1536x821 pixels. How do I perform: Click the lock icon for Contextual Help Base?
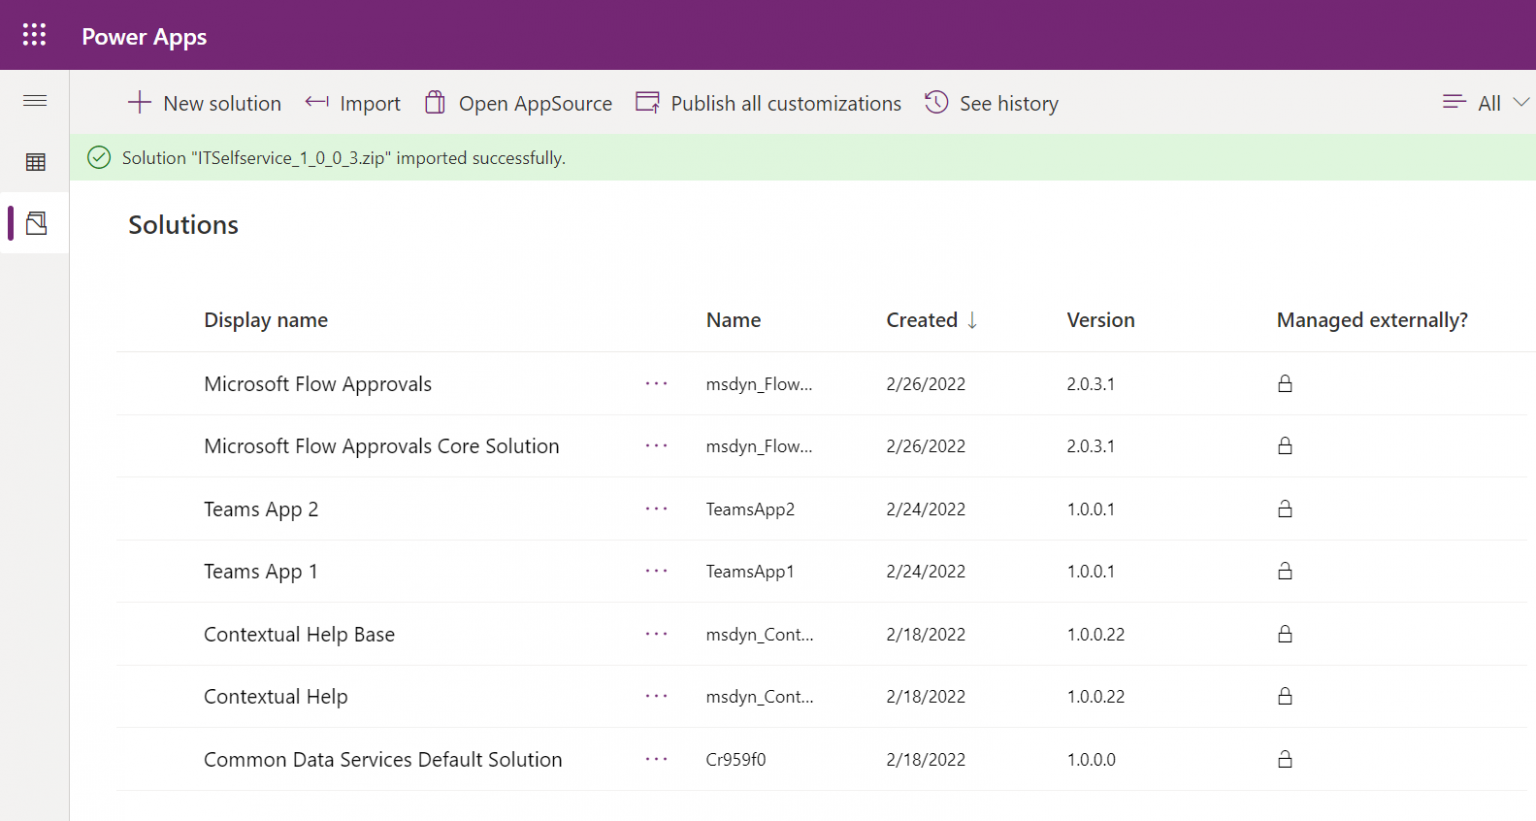tap(1285, 634)
